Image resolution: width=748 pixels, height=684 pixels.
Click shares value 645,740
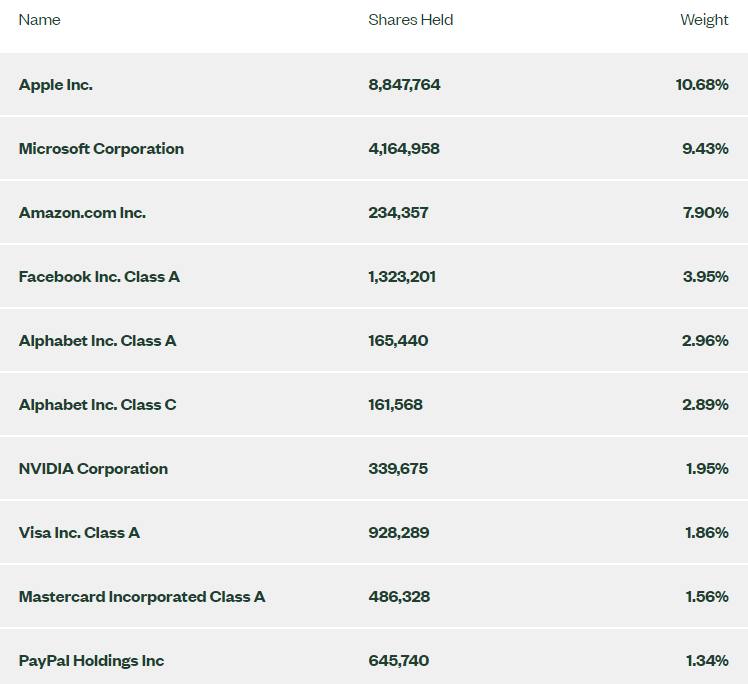point(399,660)
